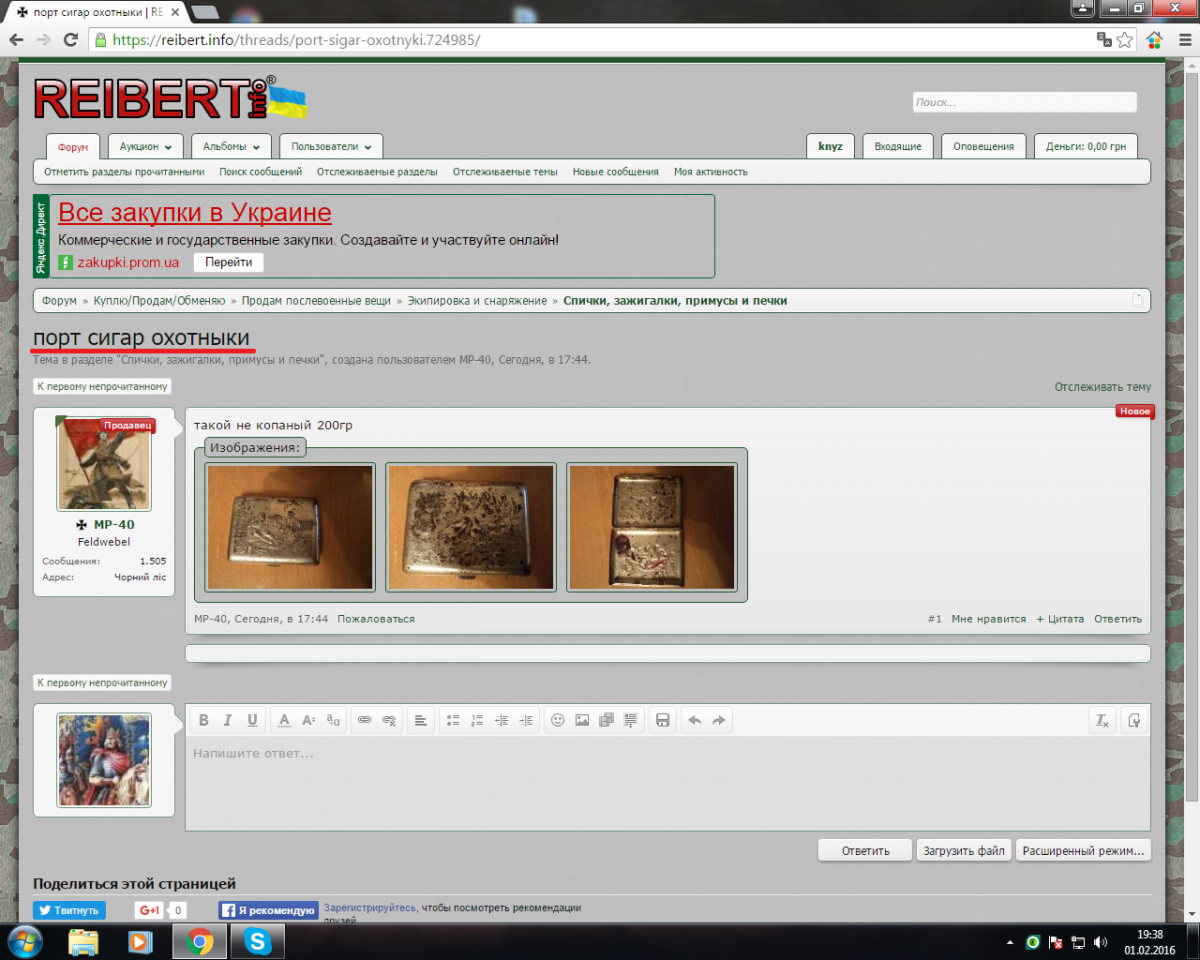The height and width of the screenshot is (960, 1200).
Task: Expand the Аукцион dropdown menu
Action: coord(145,146)
